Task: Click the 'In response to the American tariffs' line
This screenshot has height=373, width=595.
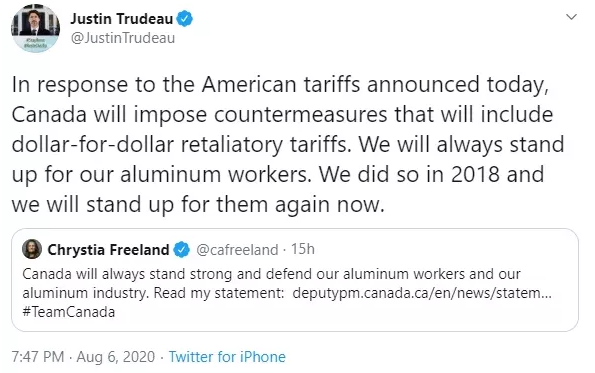Action: pos(280,84)
